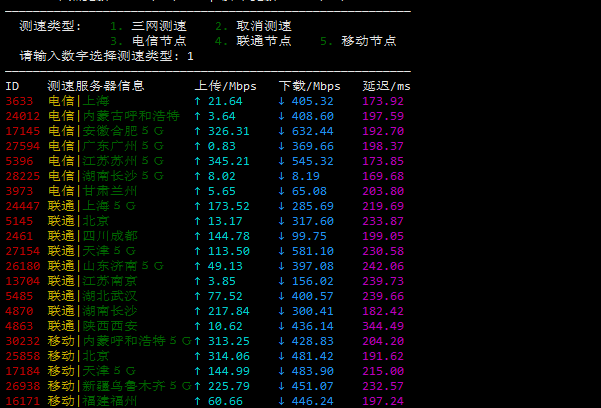Screen dimensions: 601x408
Task: Click download value 632.44
Action: click(312, 131)
